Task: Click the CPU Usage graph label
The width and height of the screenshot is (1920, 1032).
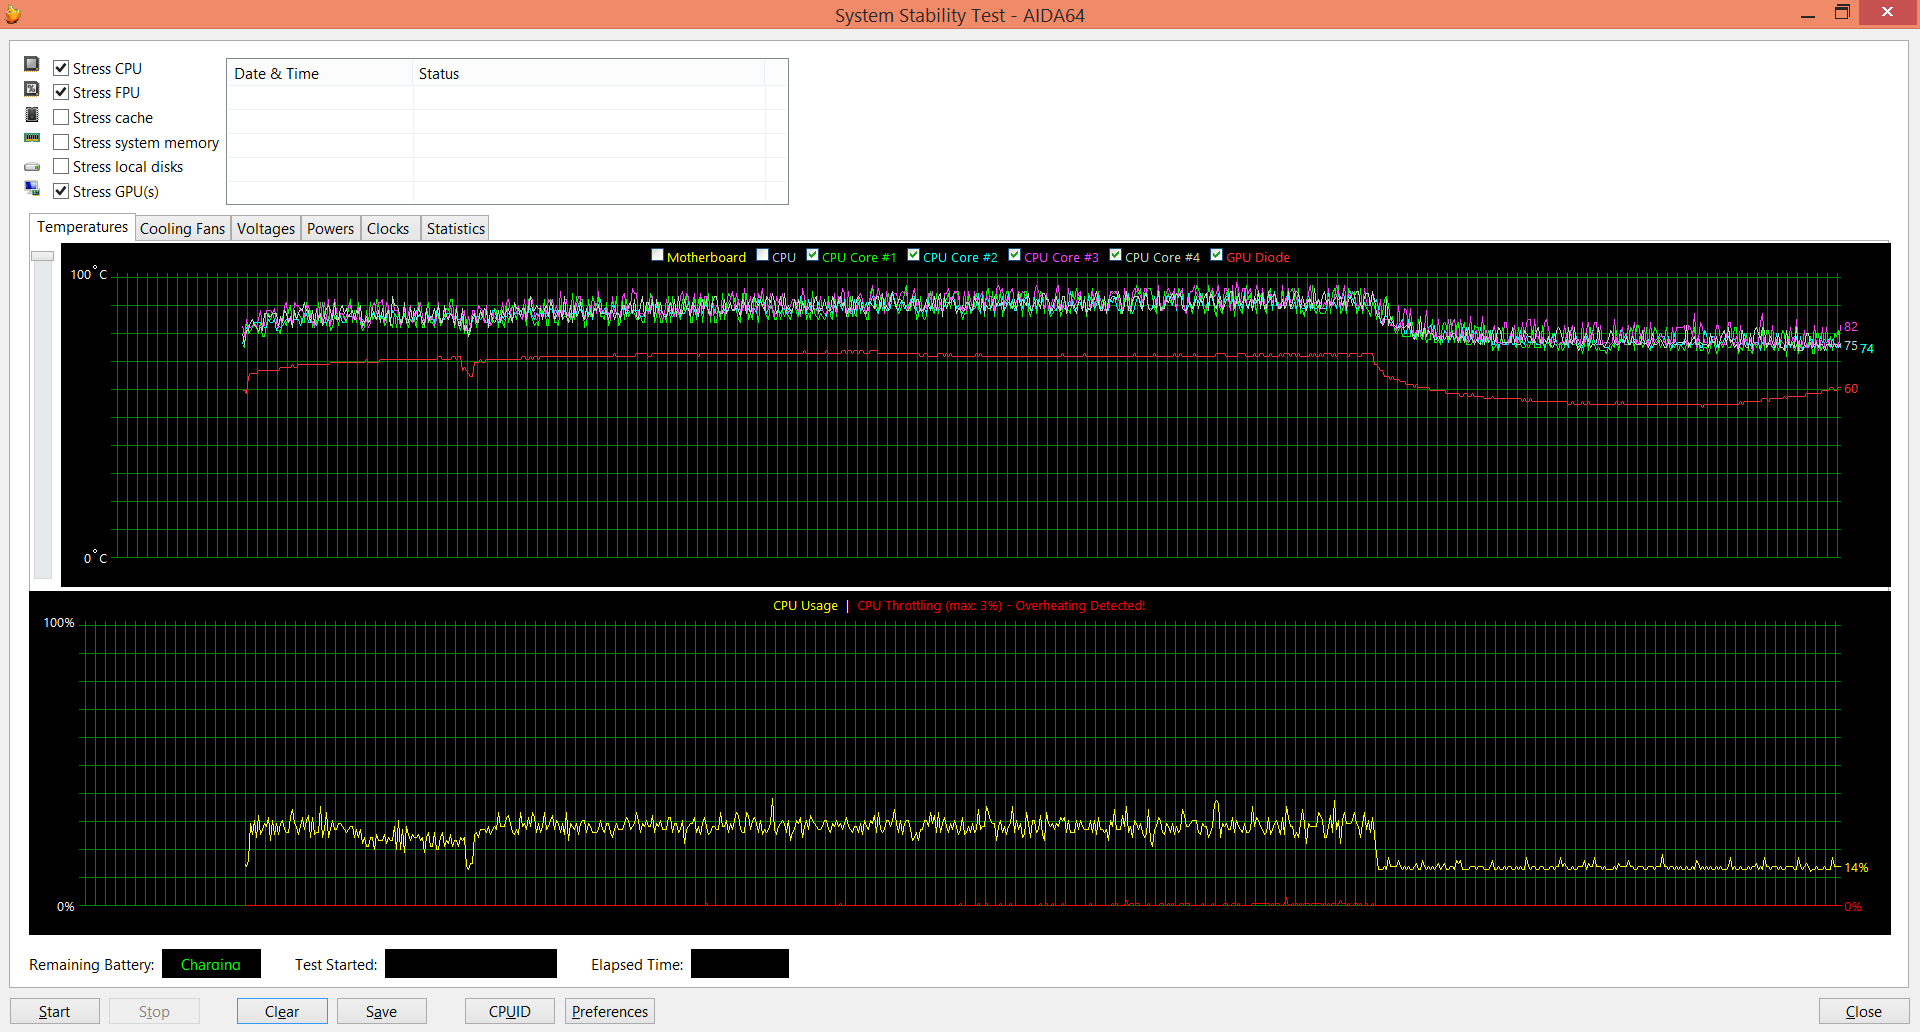Action: (x=805, y=605)
